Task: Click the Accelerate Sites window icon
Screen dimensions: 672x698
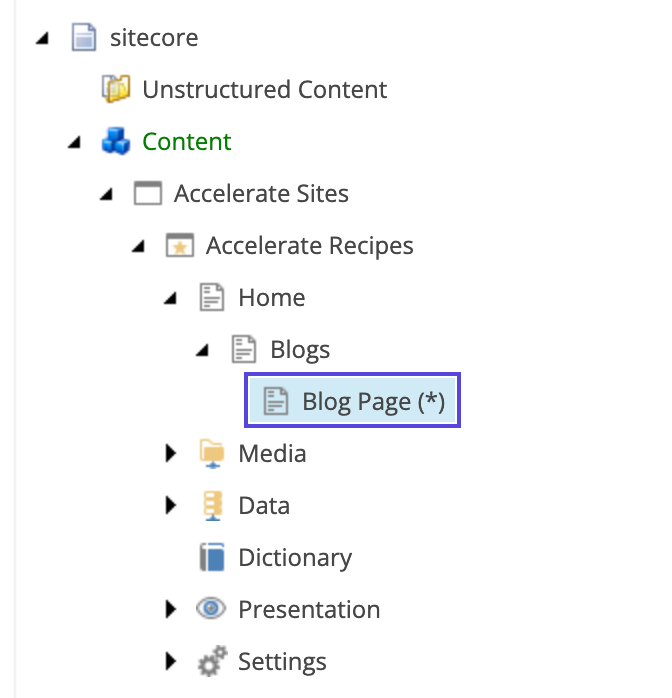Action: (148, 194)
